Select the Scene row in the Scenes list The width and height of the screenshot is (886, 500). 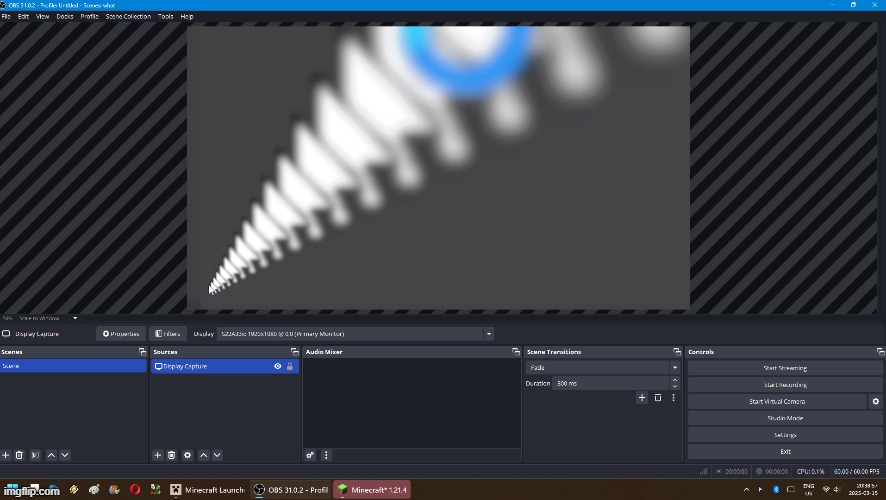[73, 366]
